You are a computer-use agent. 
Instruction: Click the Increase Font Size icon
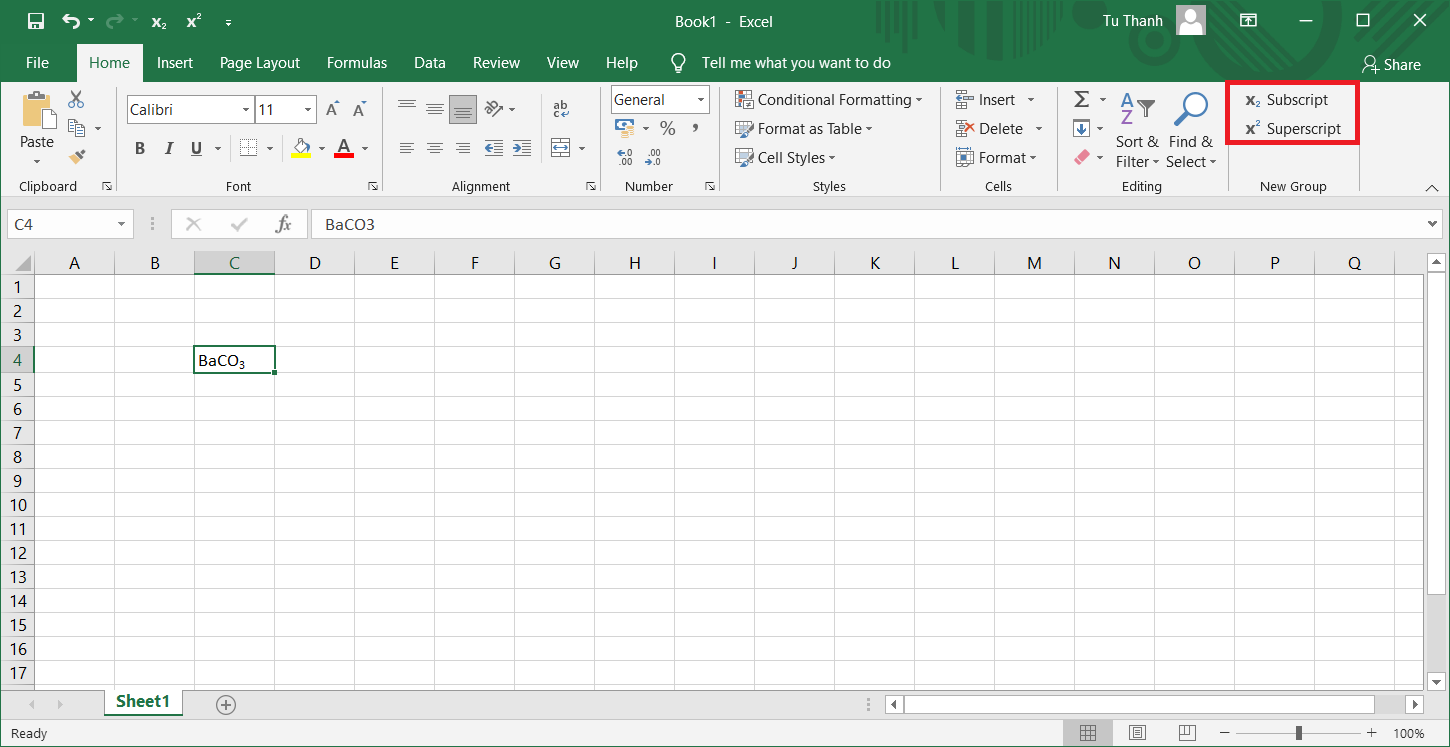pyautogui.click(x=333, y=109)
